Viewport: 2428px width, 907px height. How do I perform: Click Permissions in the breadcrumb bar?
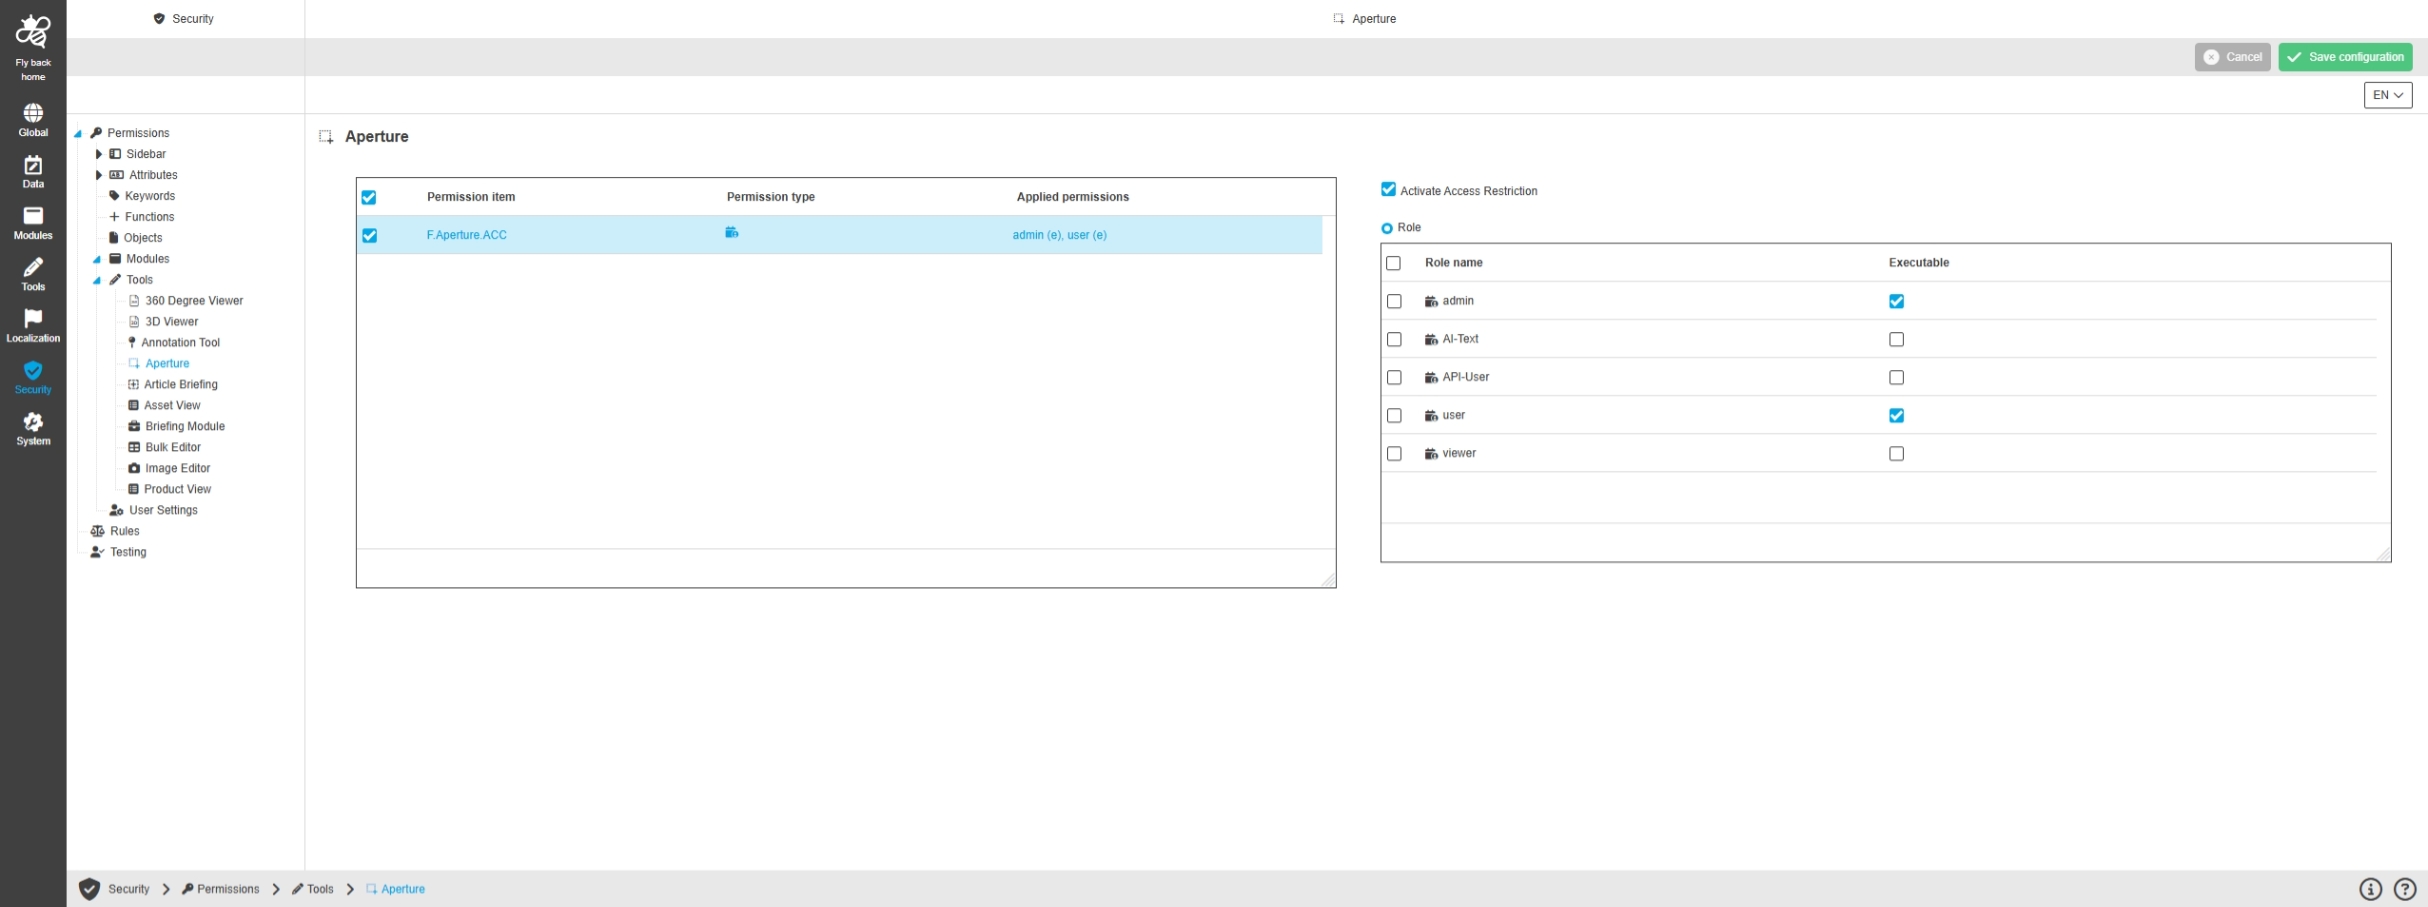[227, 889]
